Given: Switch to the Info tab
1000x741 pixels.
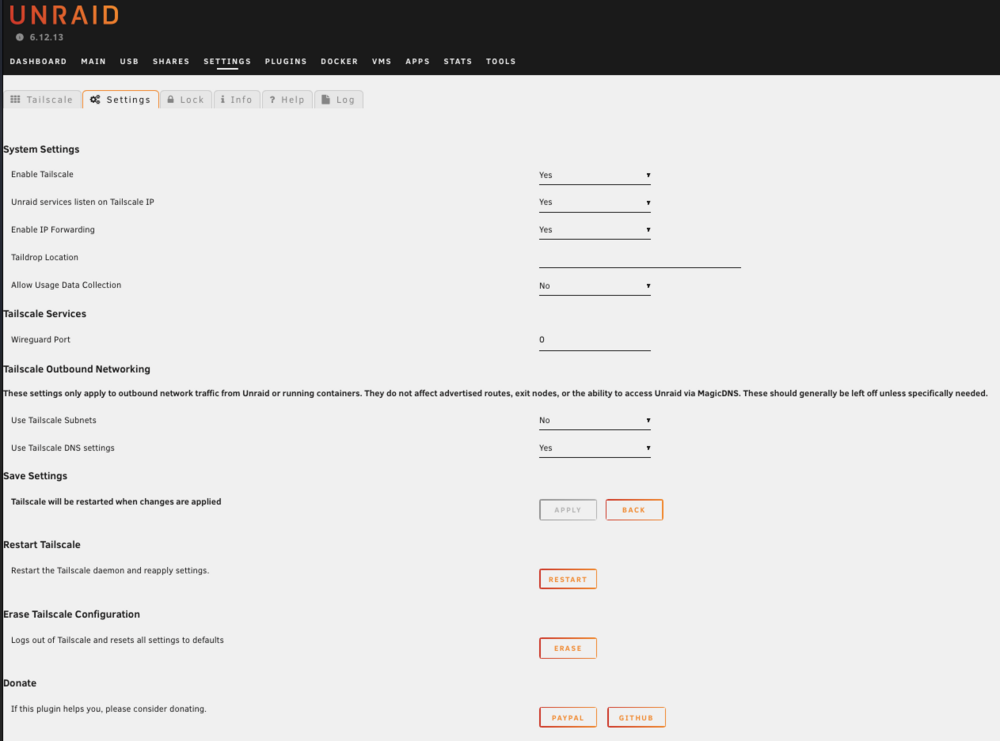Looking at the screenshot, I should tap(237, 99).
